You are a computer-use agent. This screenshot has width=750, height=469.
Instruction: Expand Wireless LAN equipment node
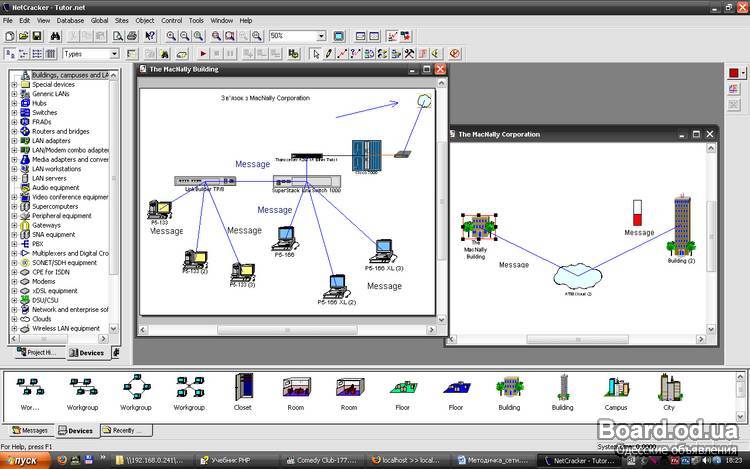coord(14,328)
